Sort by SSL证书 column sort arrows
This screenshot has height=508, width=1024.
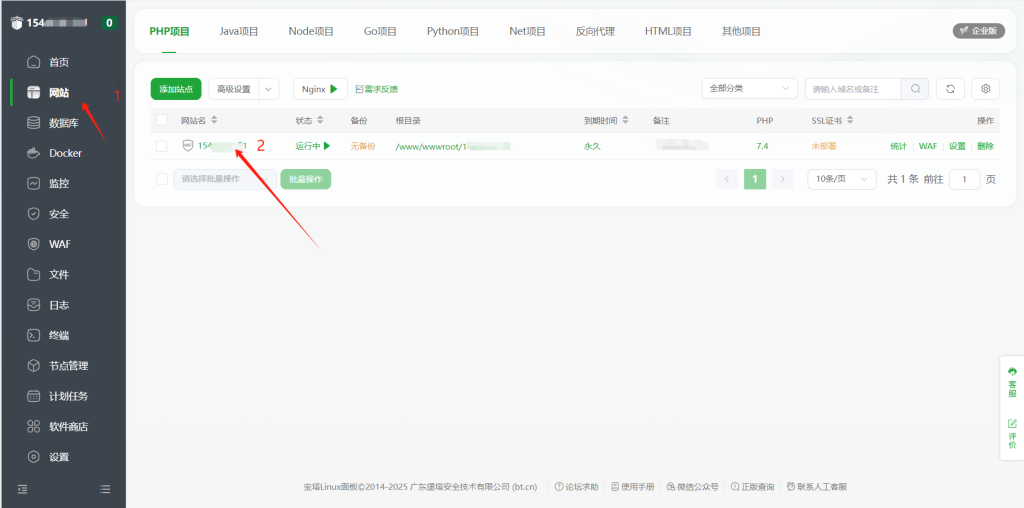click(x=850, y=121)
